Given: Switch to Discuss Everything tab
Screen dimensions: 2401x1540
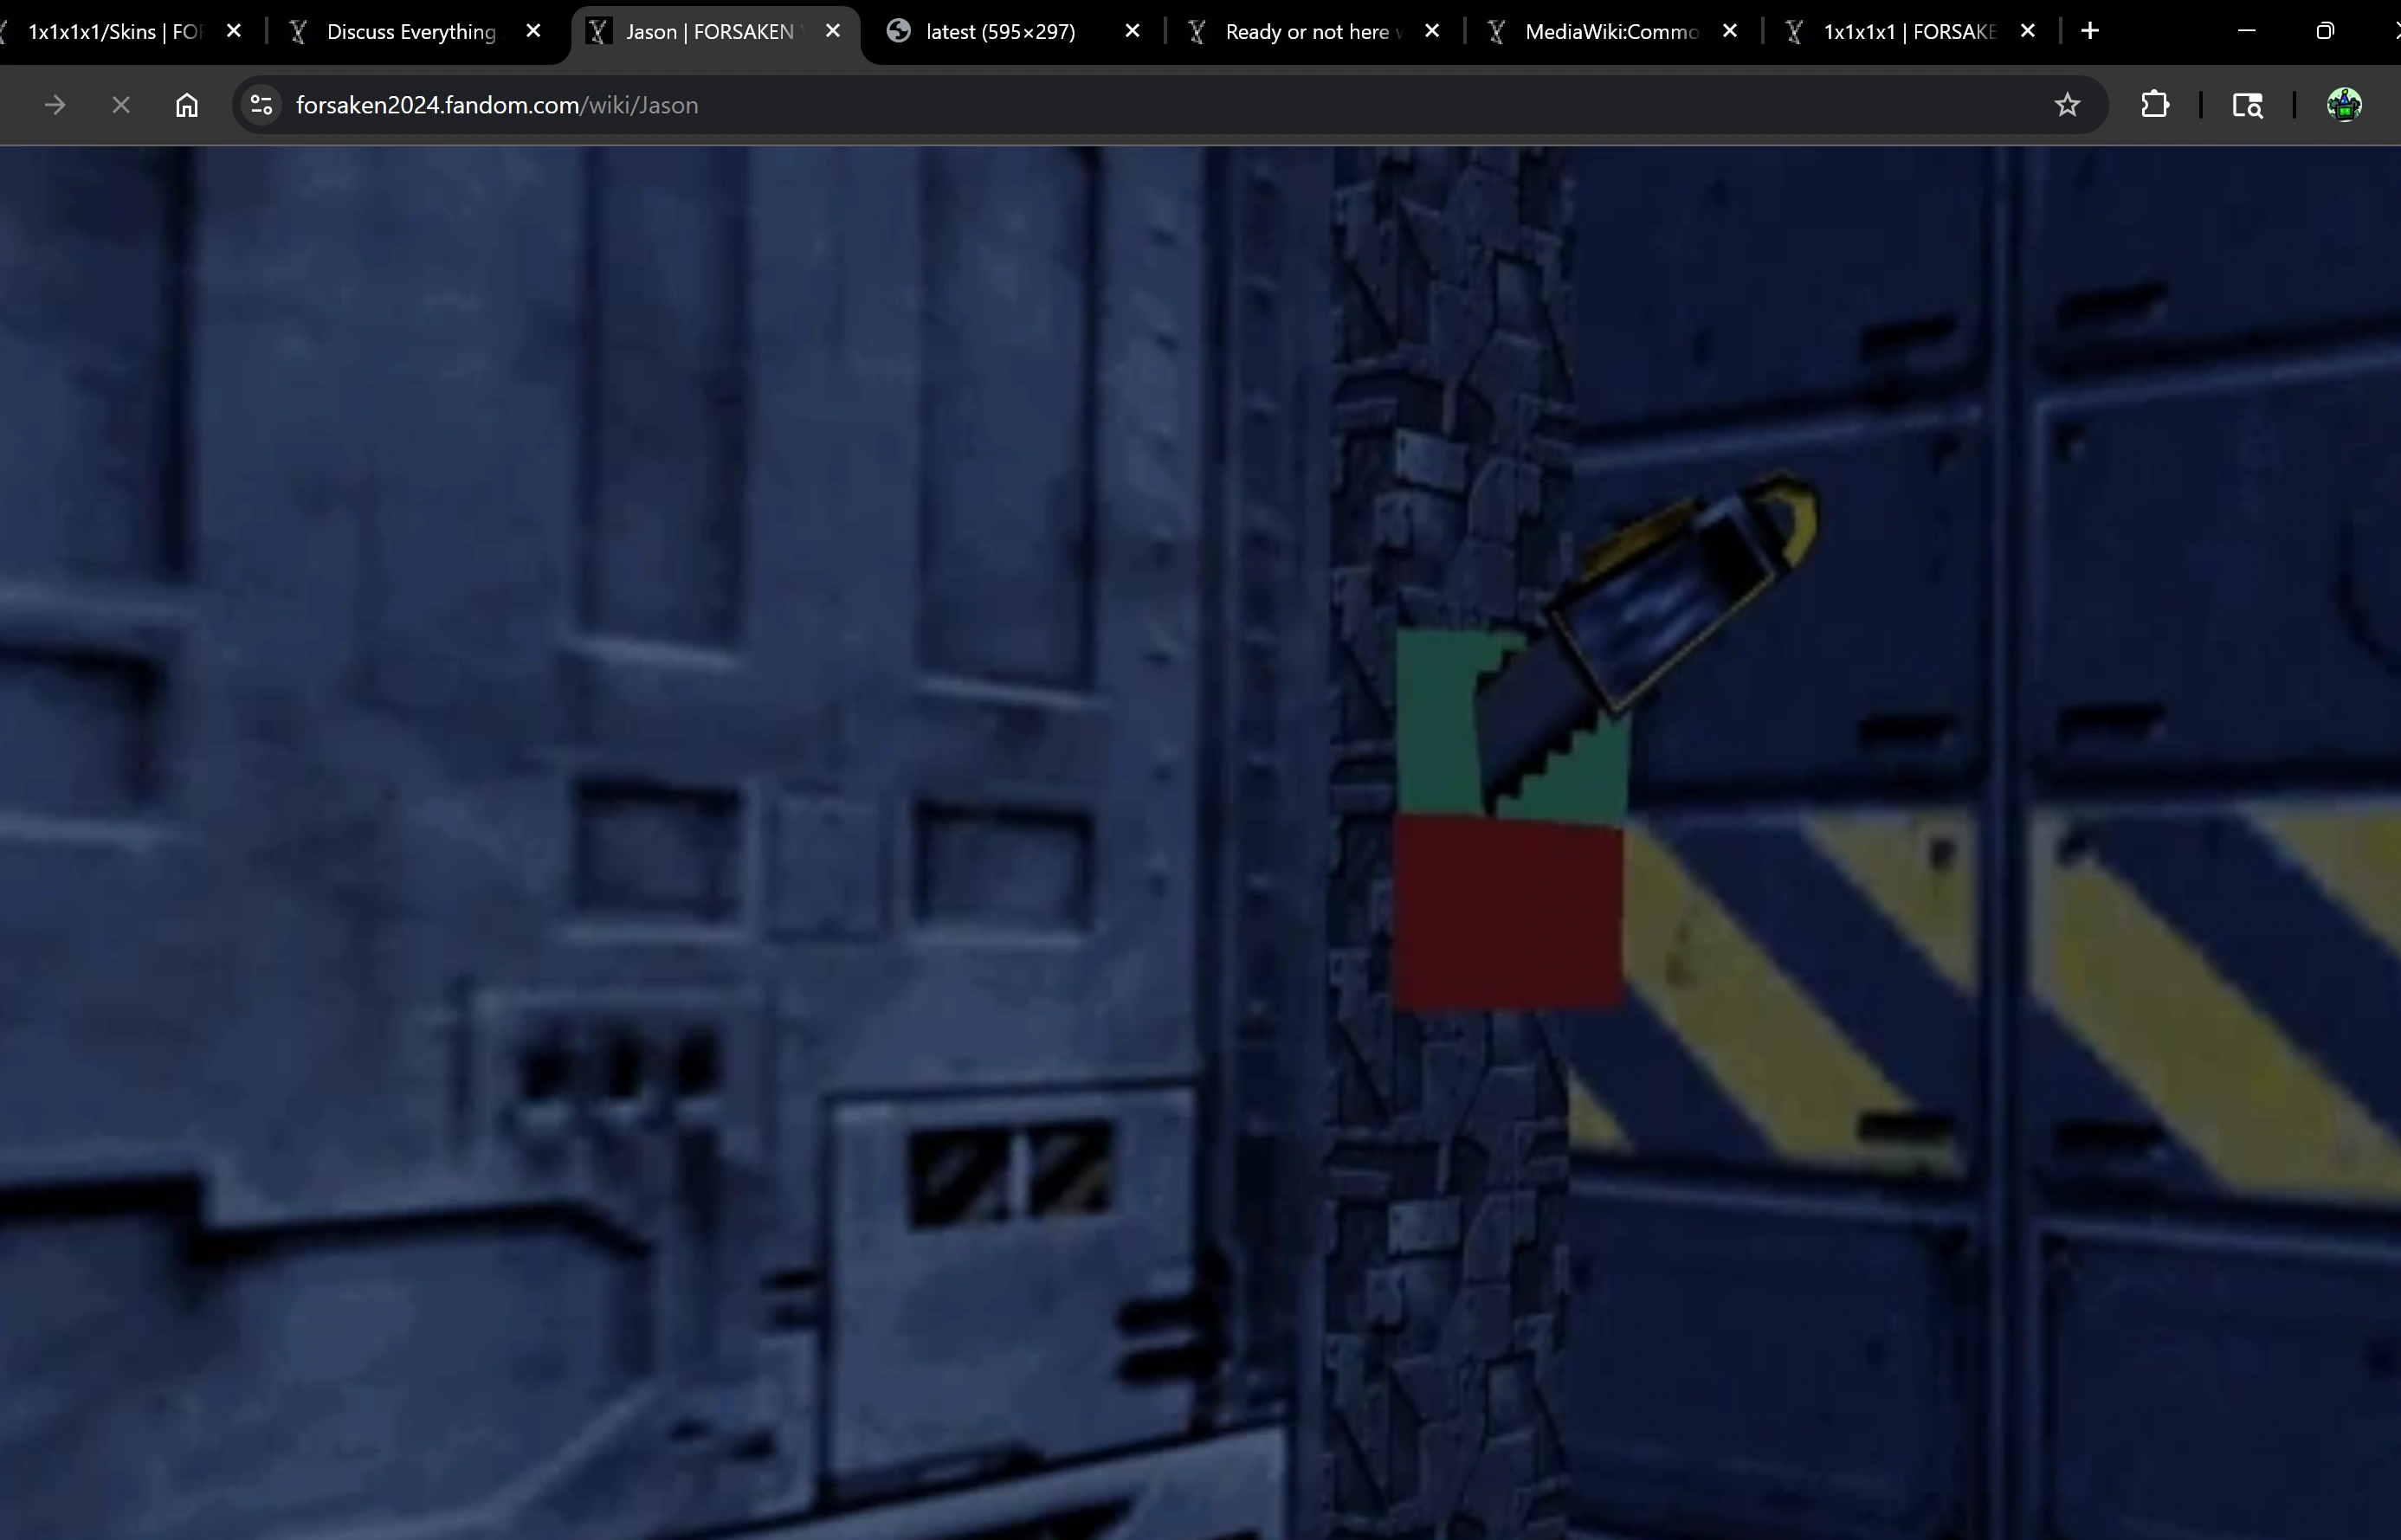Looking at the screenshot, I should tap(410, 32).
